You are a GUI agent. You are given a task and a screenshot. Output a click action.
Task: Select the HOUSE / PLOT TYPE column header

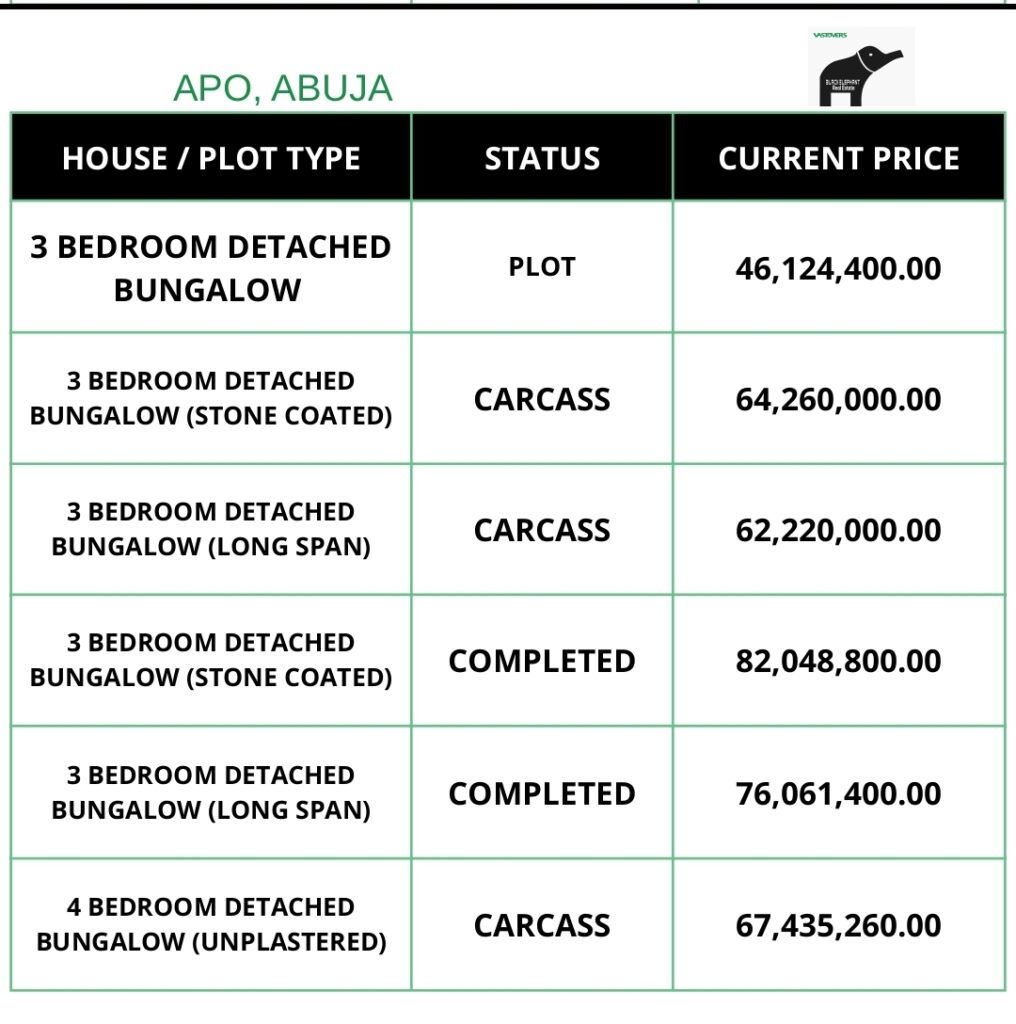pos(211,158)
